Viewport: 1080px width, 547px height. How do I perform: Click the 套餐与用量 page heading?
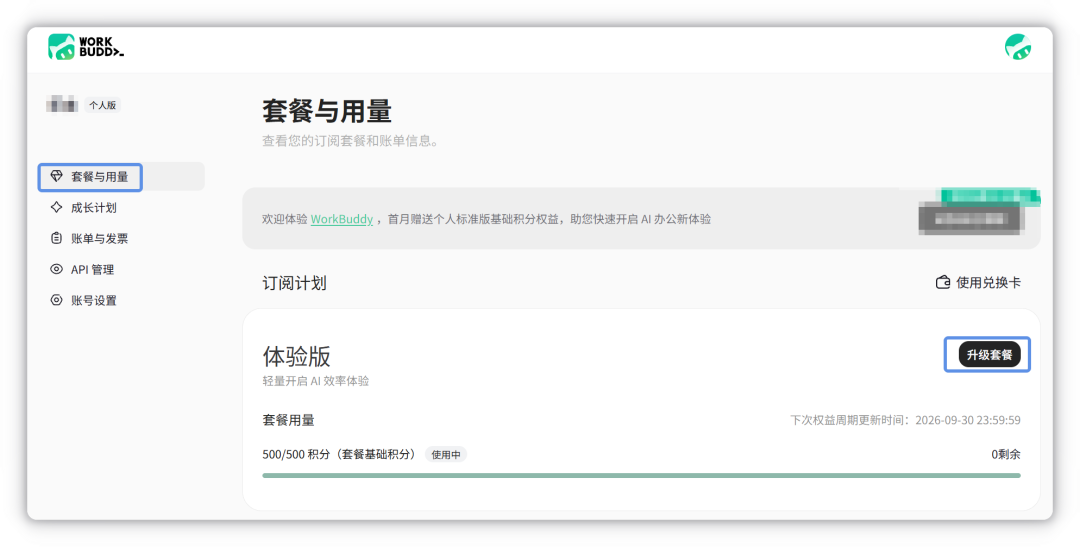tap(327, 111)
